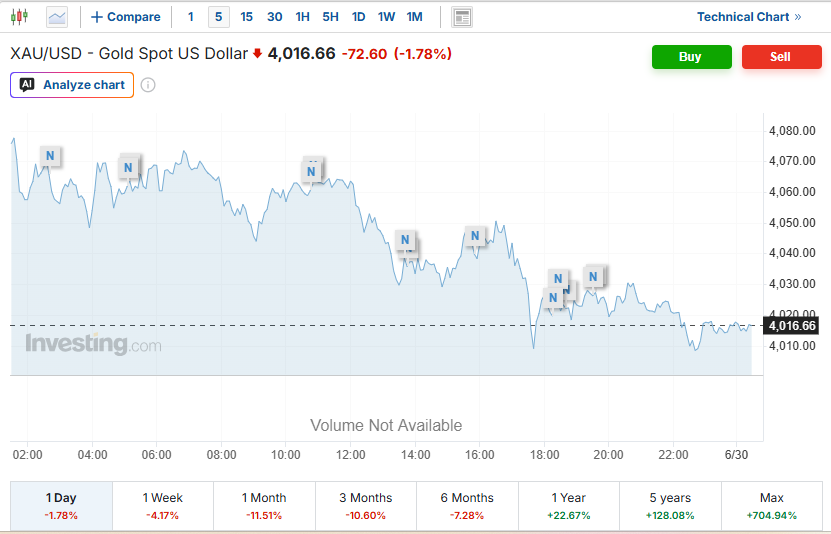Click the green Buy button

click(692, 57)
